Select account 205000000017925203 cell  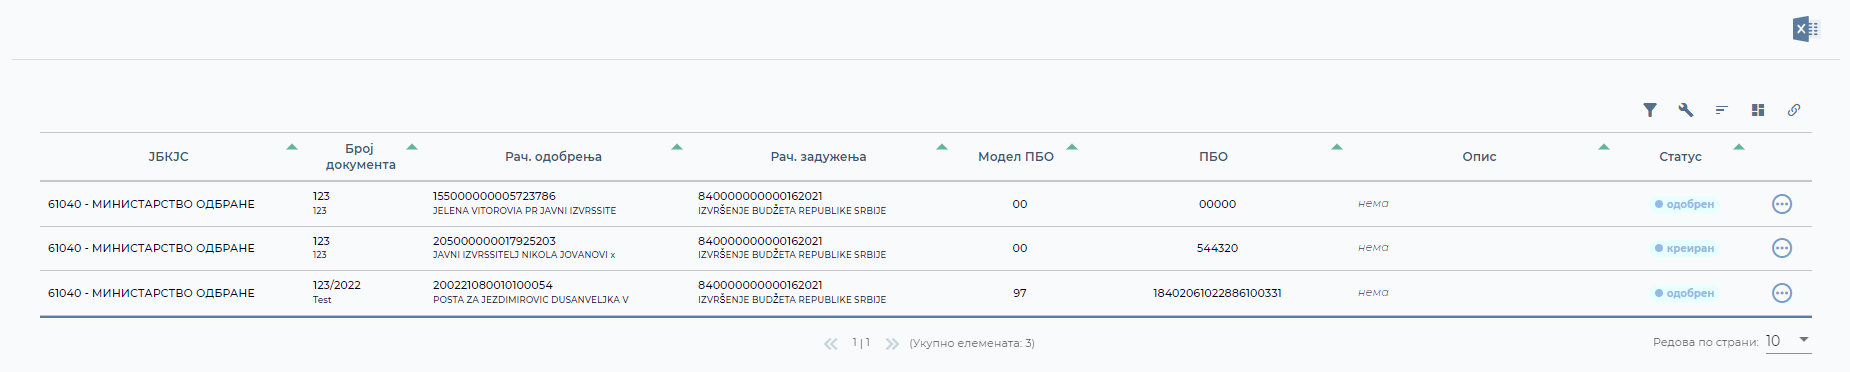point(494,241)
